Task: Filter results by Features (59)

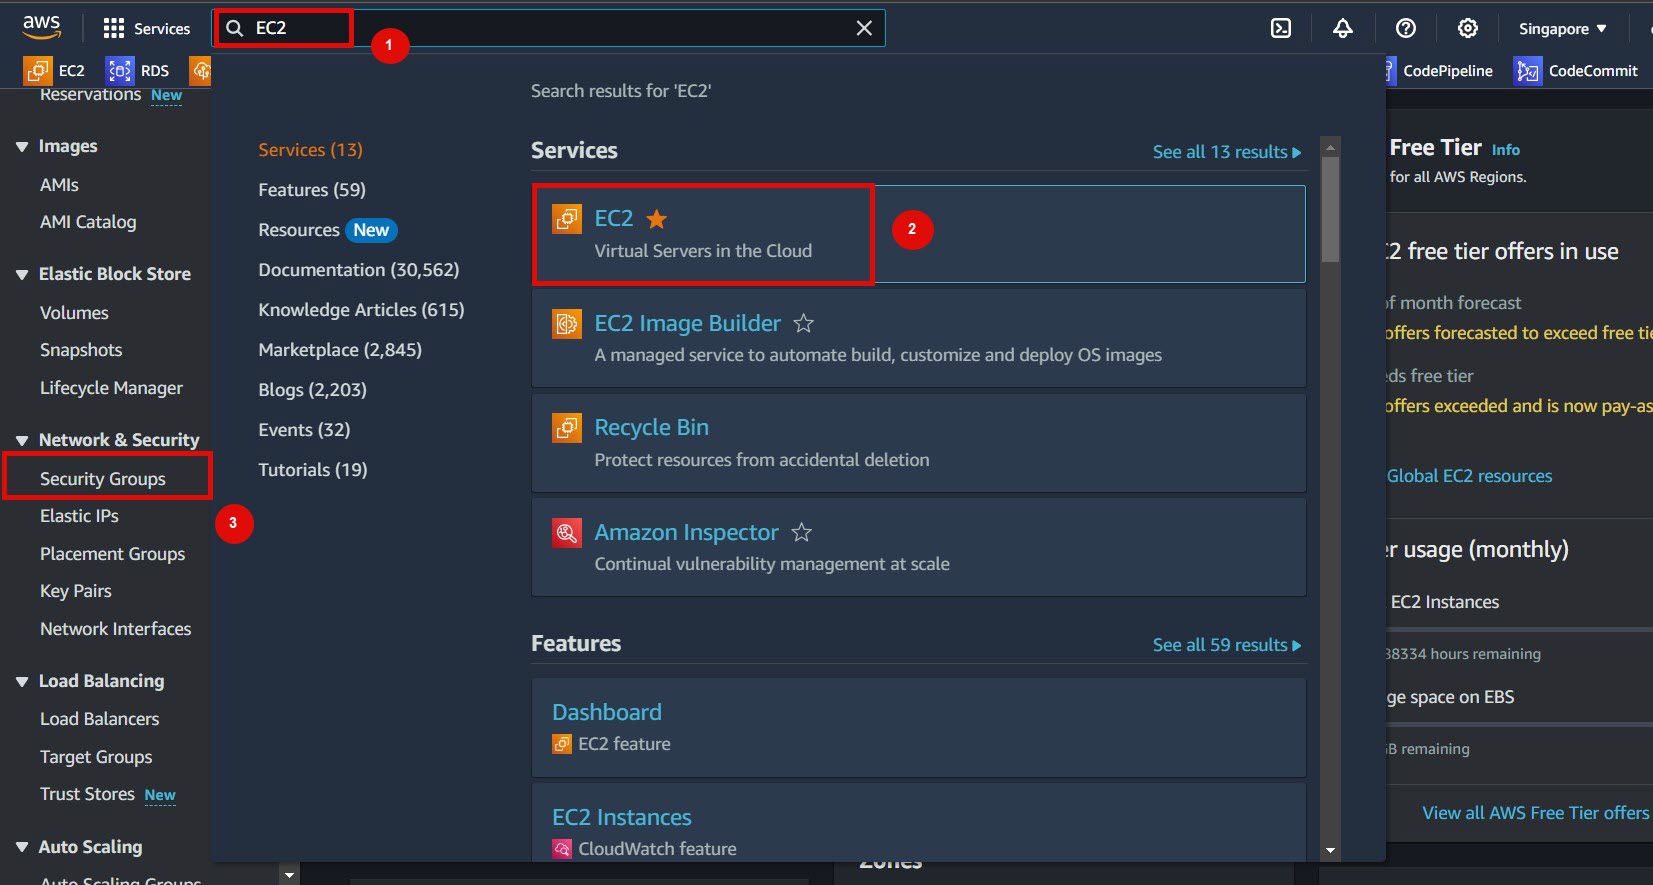Action: click(x=312, y=190)
